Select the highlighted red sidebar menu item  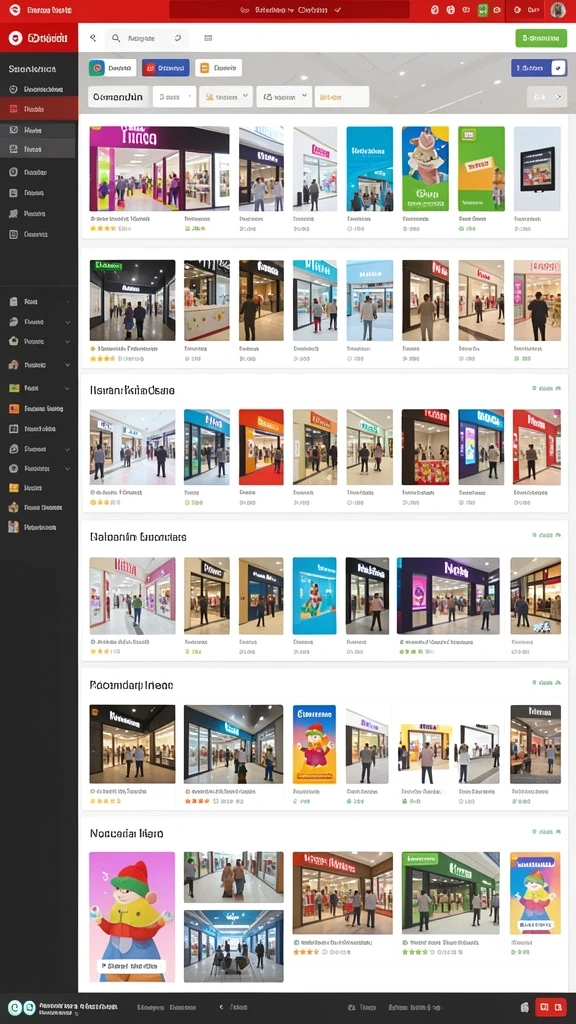(39, 109)
